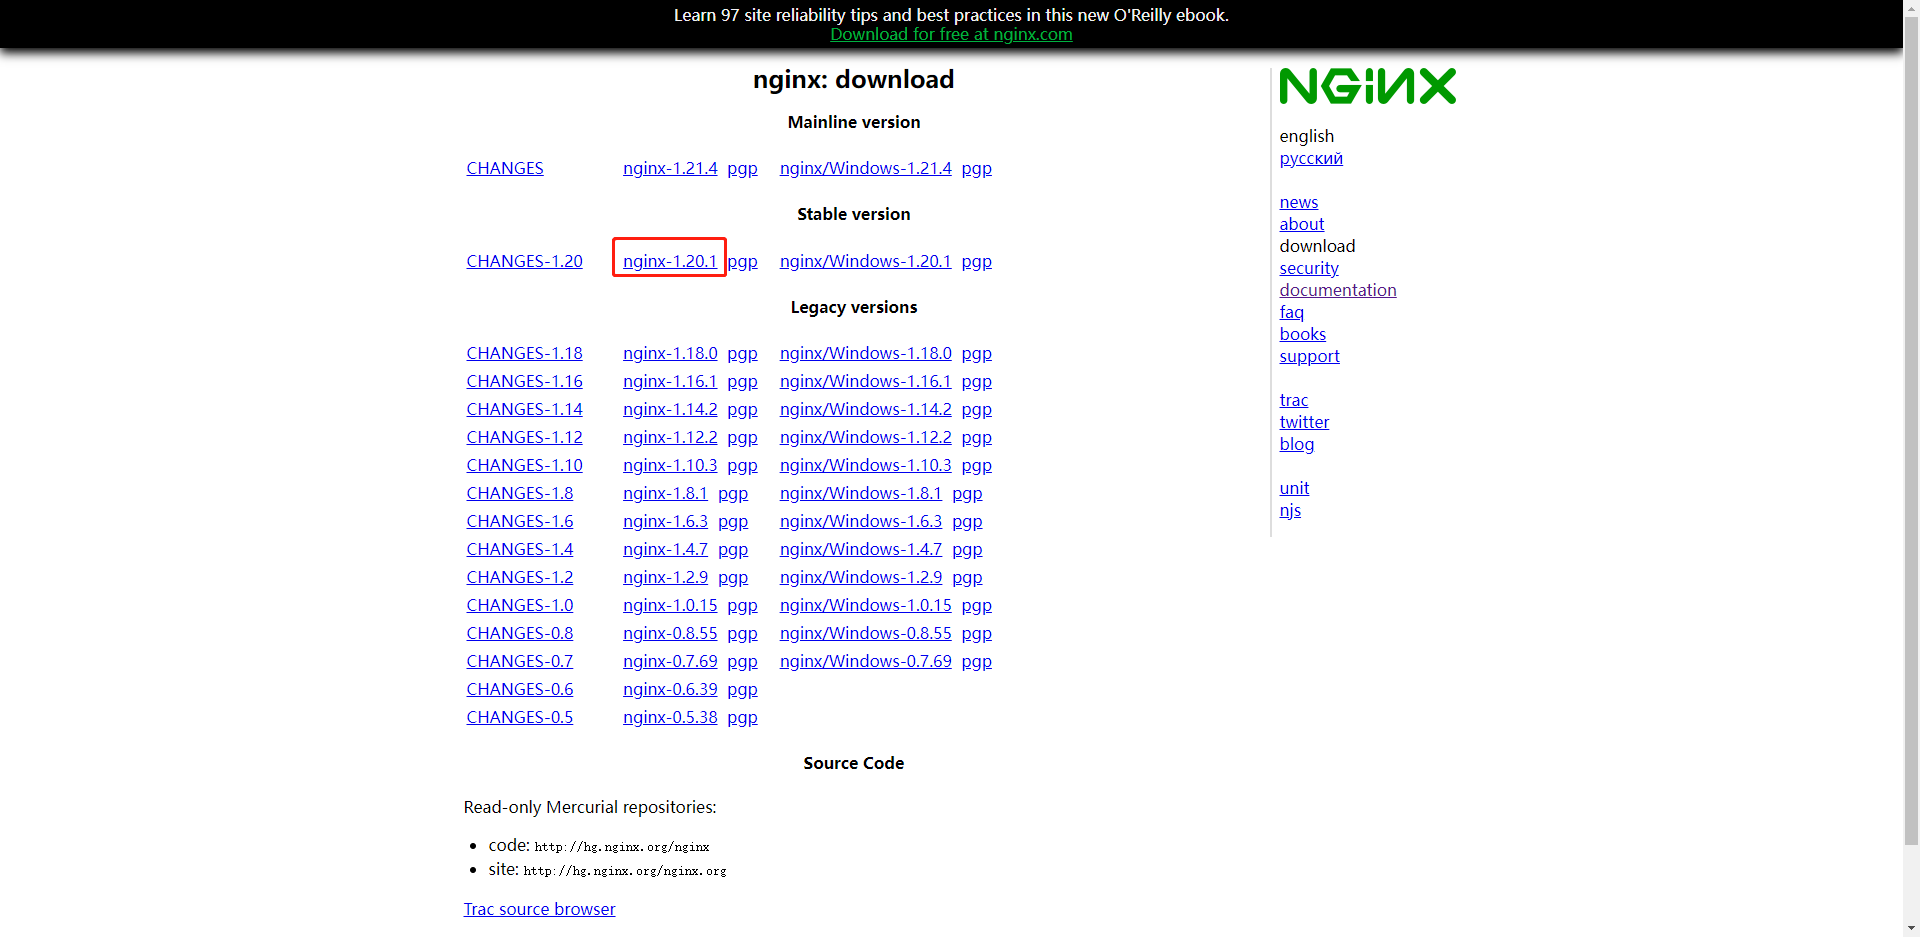Open the news sidebar link

click(1298, 202)
